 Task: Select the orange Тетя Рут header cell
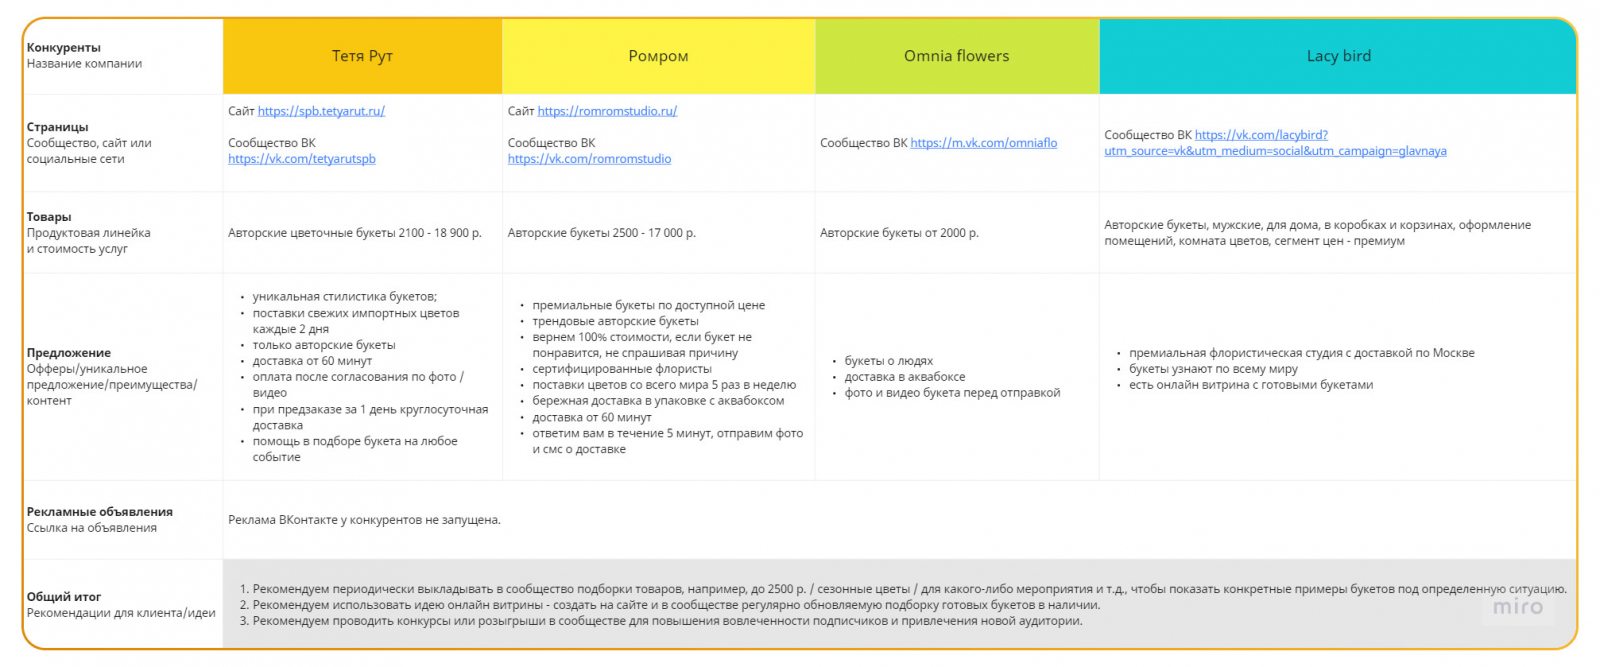pyautogui.click(x=362, y=56)
